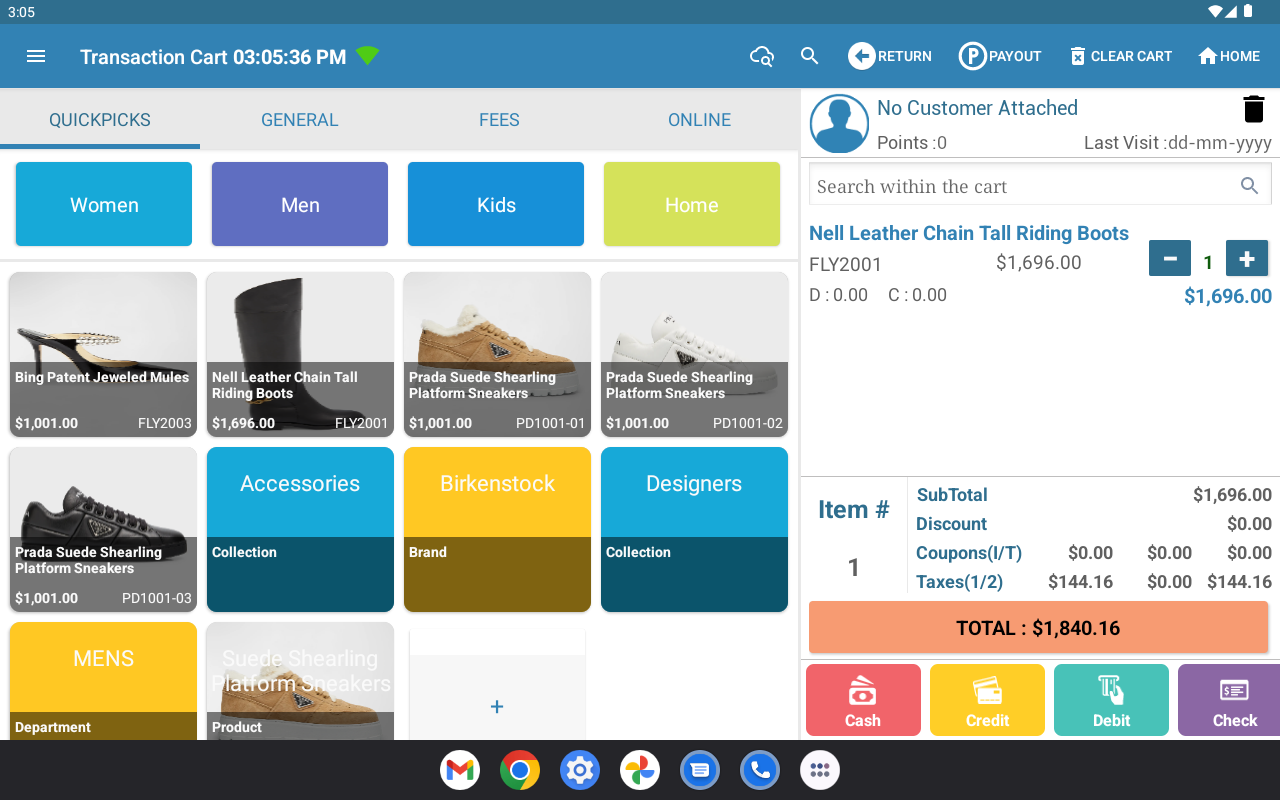Open the Birkenstock brand tile
This screenshot has width=1280, height=800.
(497, 530)
